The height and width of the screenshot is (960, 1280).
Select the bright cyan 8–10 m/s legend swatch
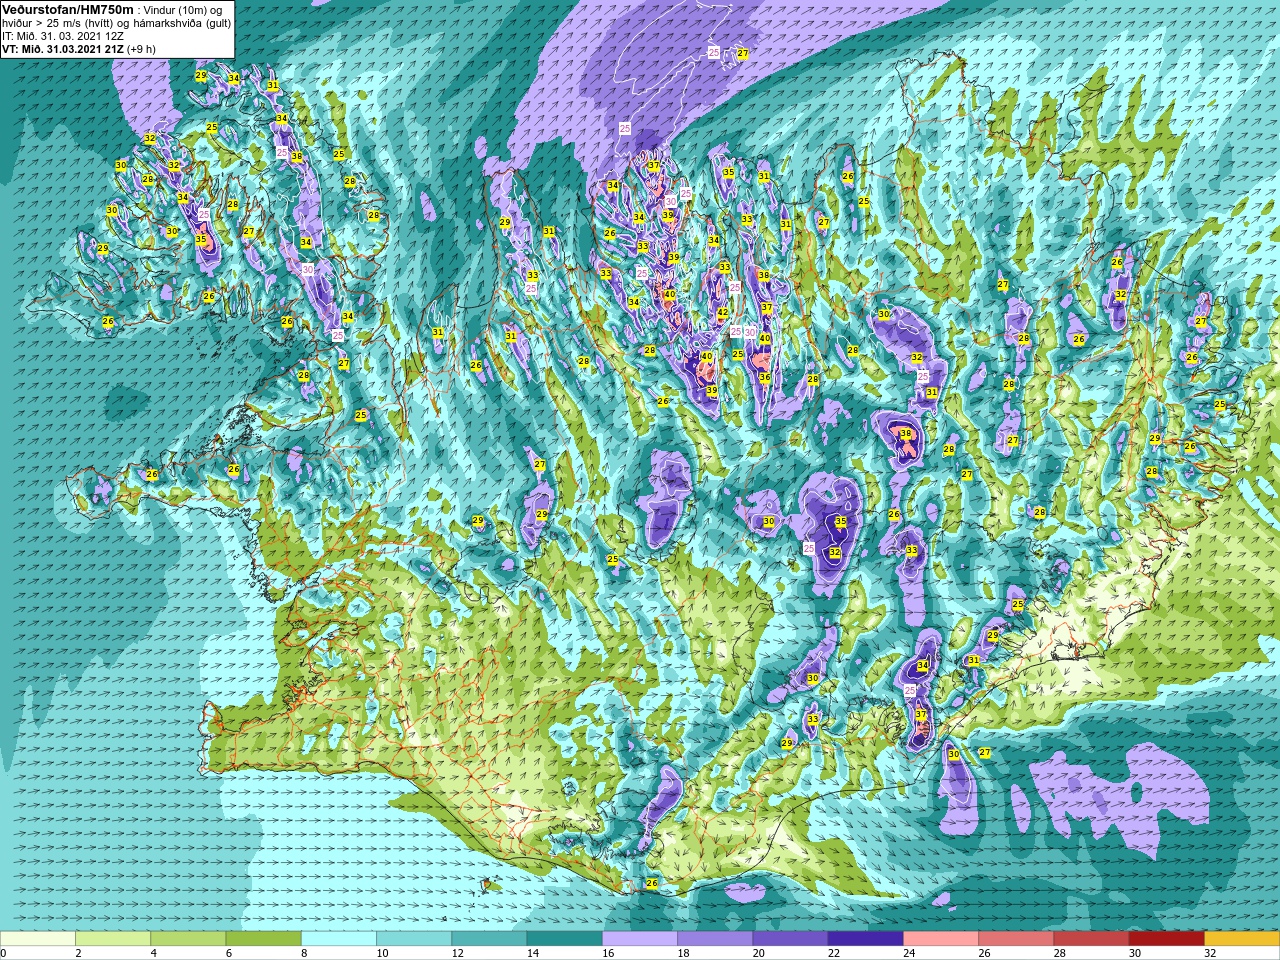[x=339, y=939]
